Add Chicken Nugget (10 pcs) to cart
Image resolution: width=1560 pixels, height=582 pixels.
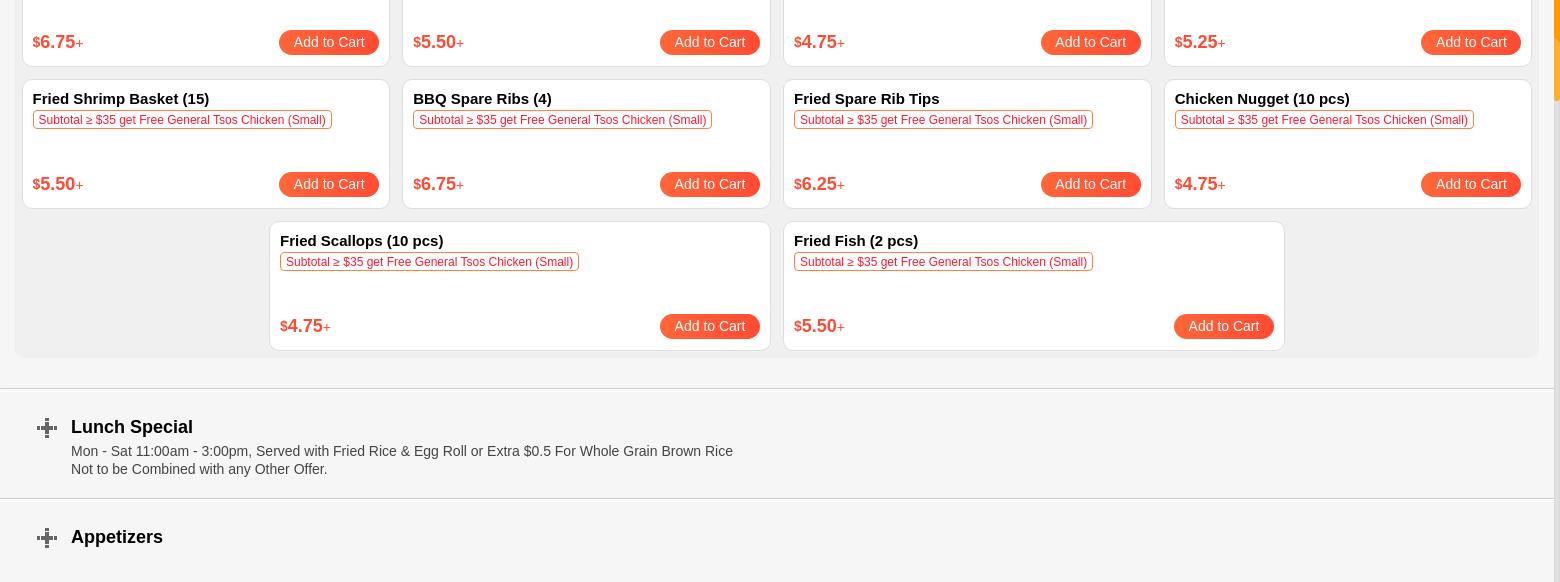coord(1470,184)
